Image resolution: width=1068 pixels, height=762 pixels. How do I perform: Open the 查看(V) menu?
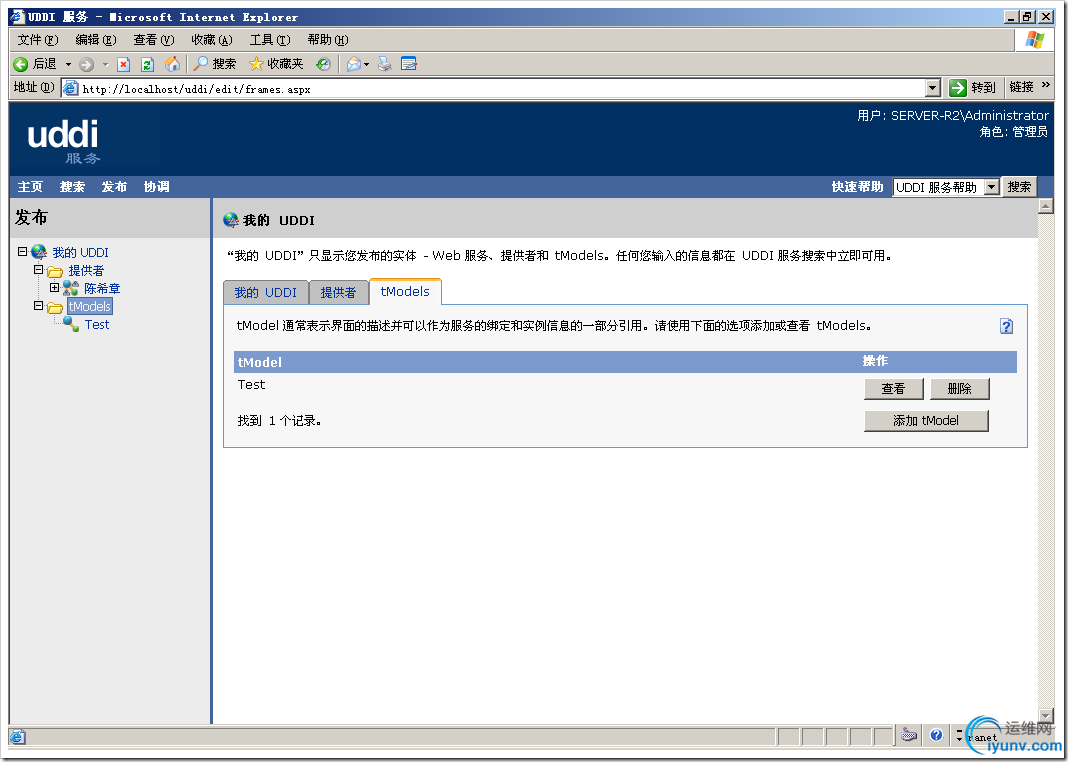(154, 39)
